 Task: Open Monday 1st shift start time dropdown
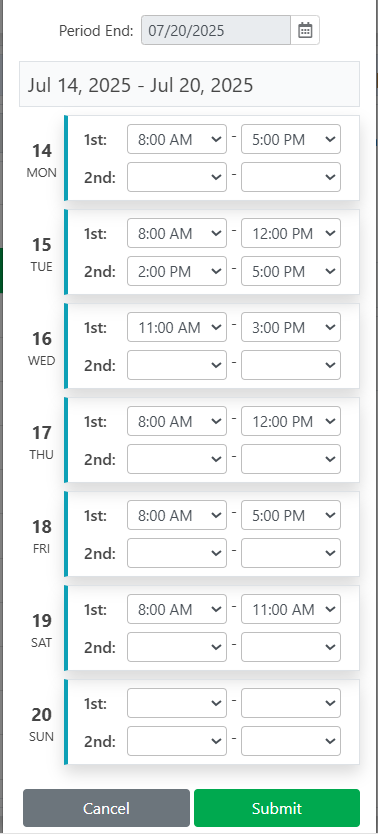click(177, 139)
